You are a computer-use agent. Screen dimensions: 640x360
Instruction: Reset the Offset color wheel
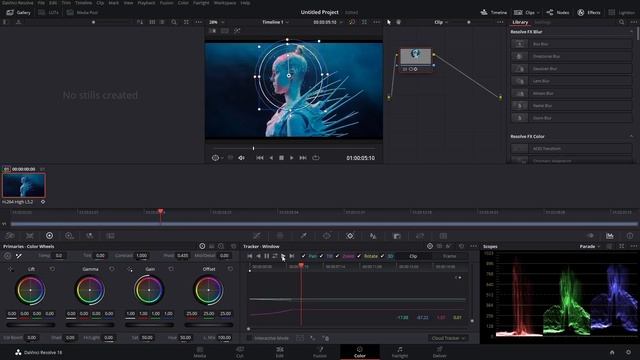[230, 269]
